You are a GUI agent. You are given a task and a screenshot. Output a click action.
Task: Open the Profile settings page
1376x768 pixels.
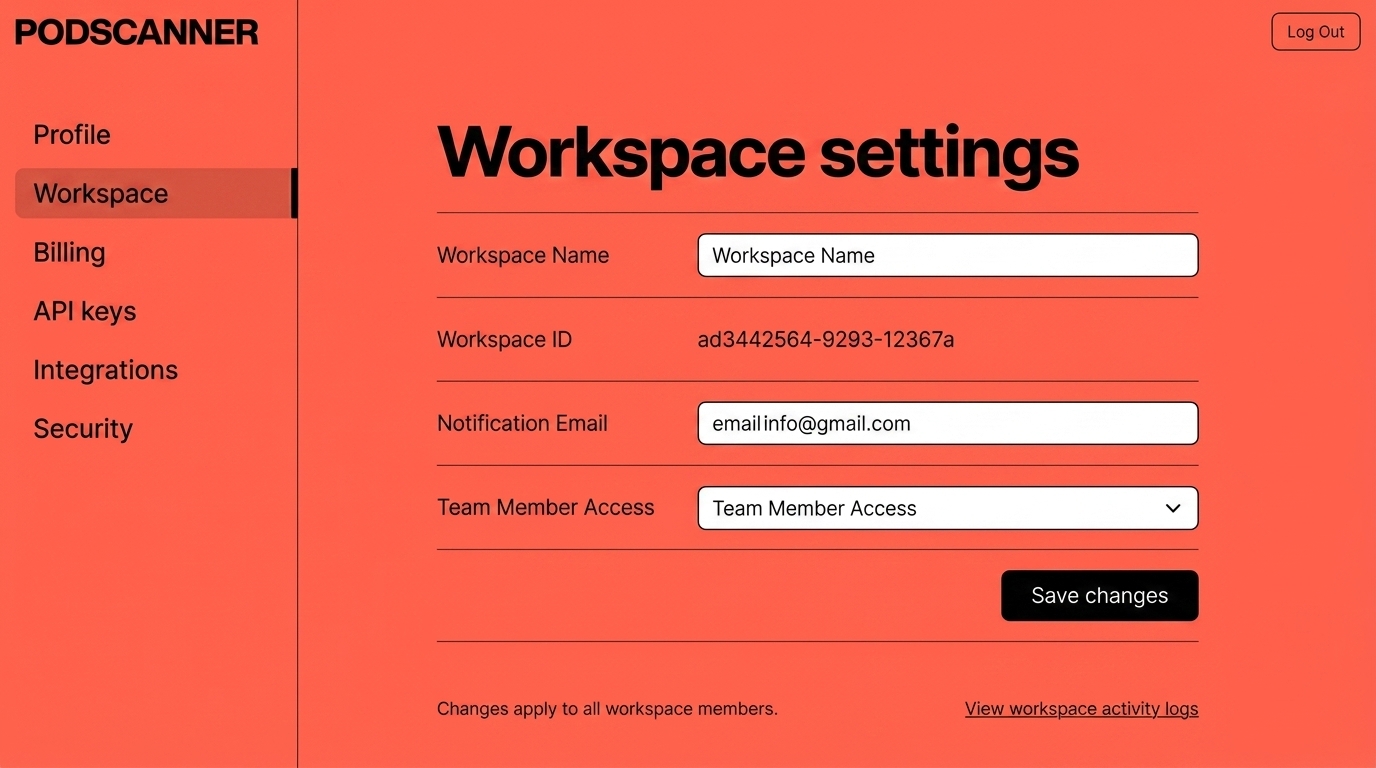(72, 135)
